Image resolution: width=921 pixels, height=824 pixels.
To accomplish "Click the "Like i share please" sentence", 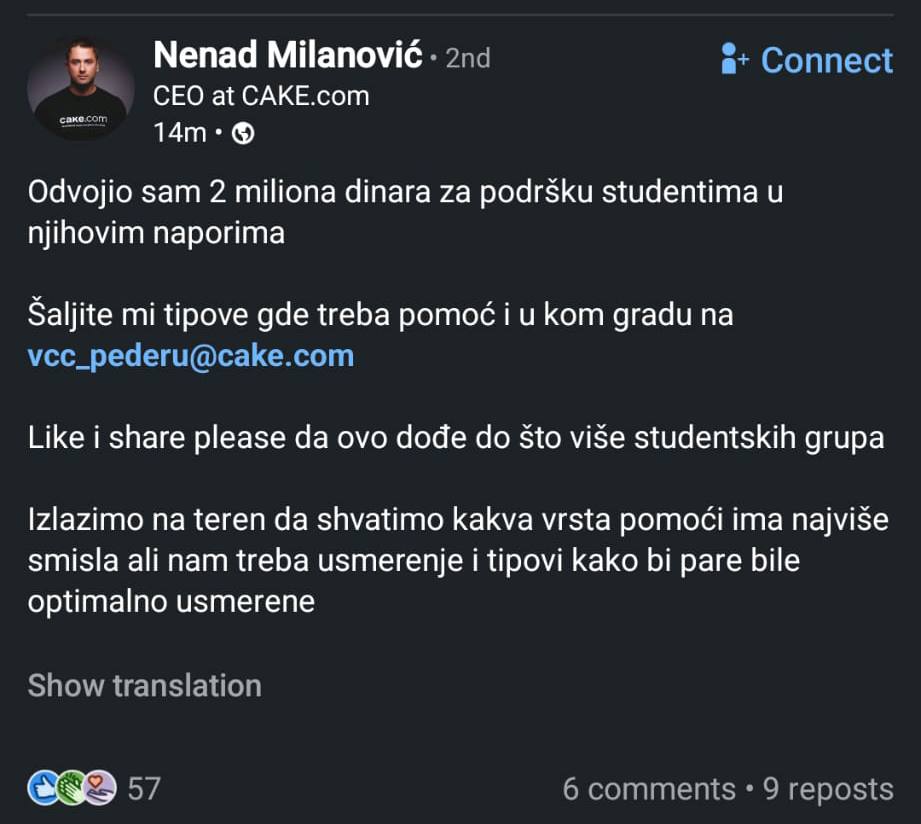I will [455, 438].
